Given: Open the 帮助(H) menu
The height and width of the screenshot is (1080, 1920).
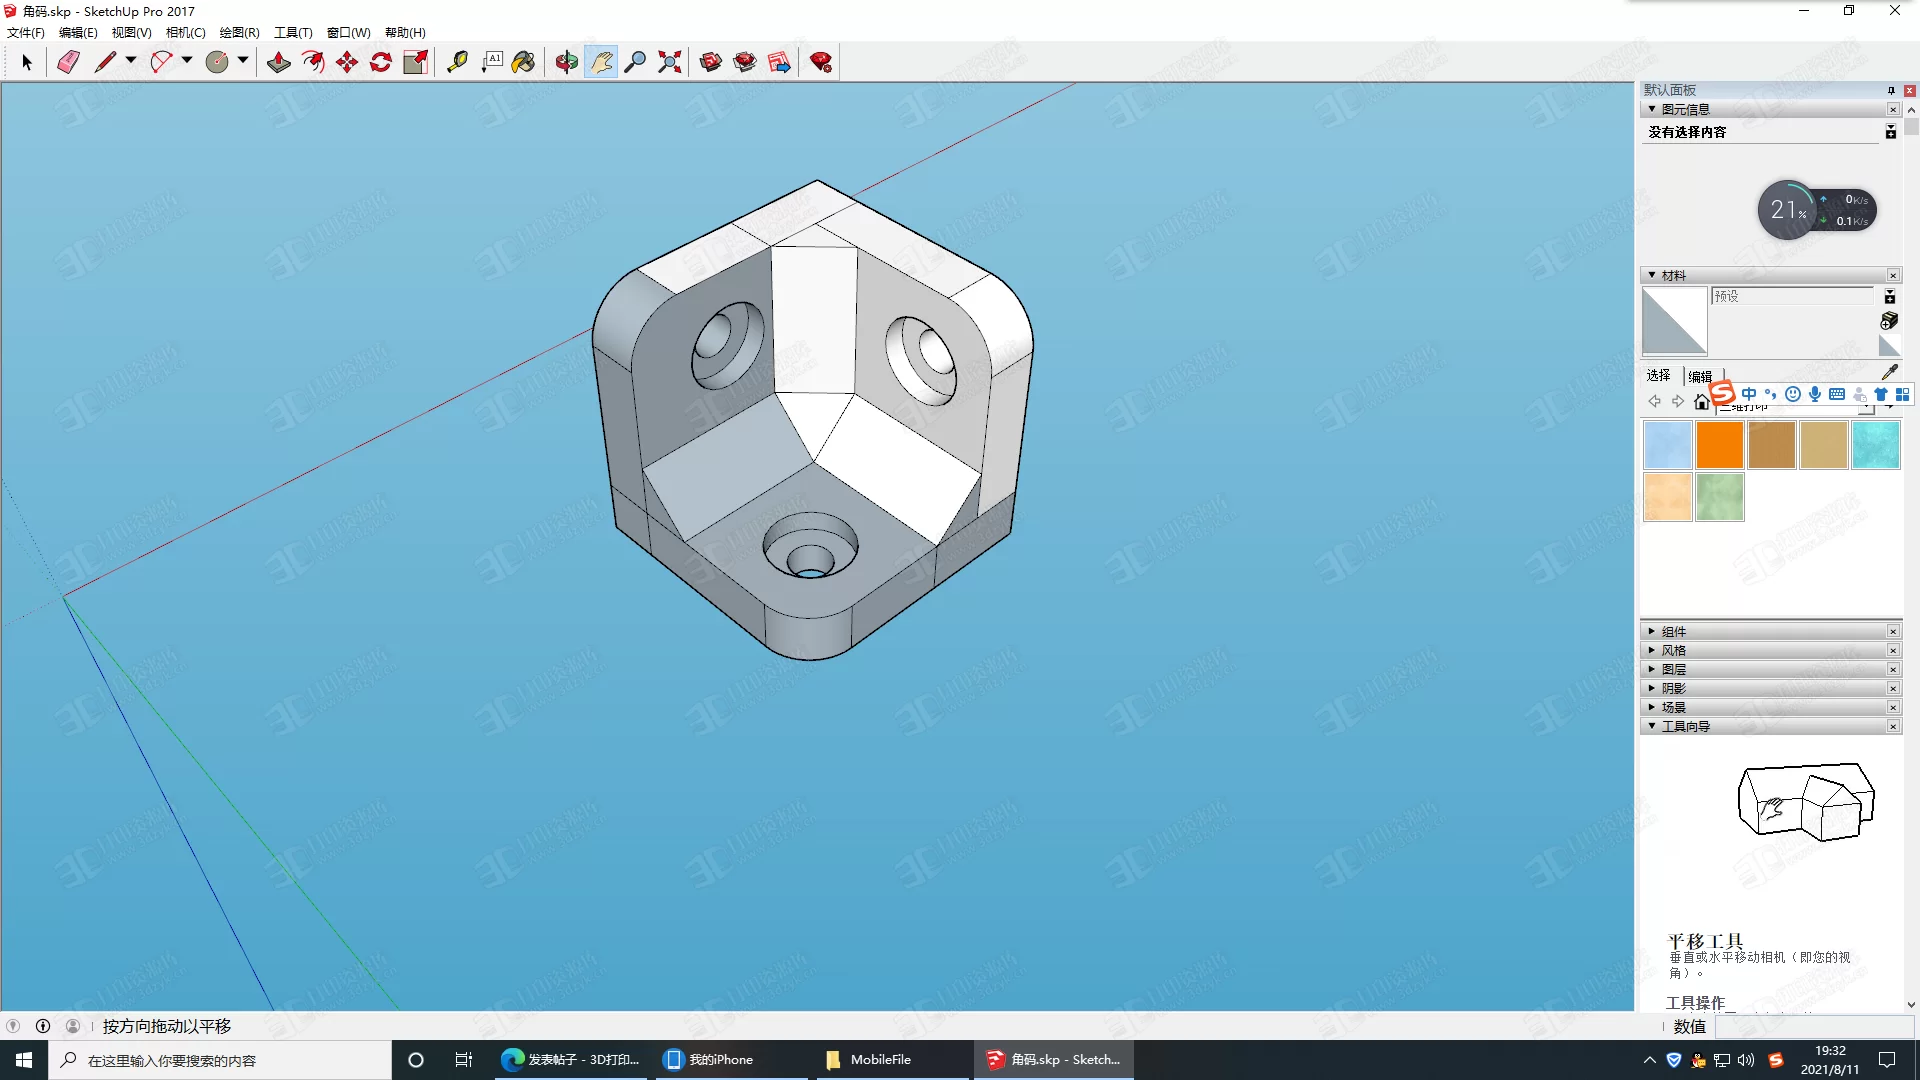Looking at the screenshot, I should [405, 33].
